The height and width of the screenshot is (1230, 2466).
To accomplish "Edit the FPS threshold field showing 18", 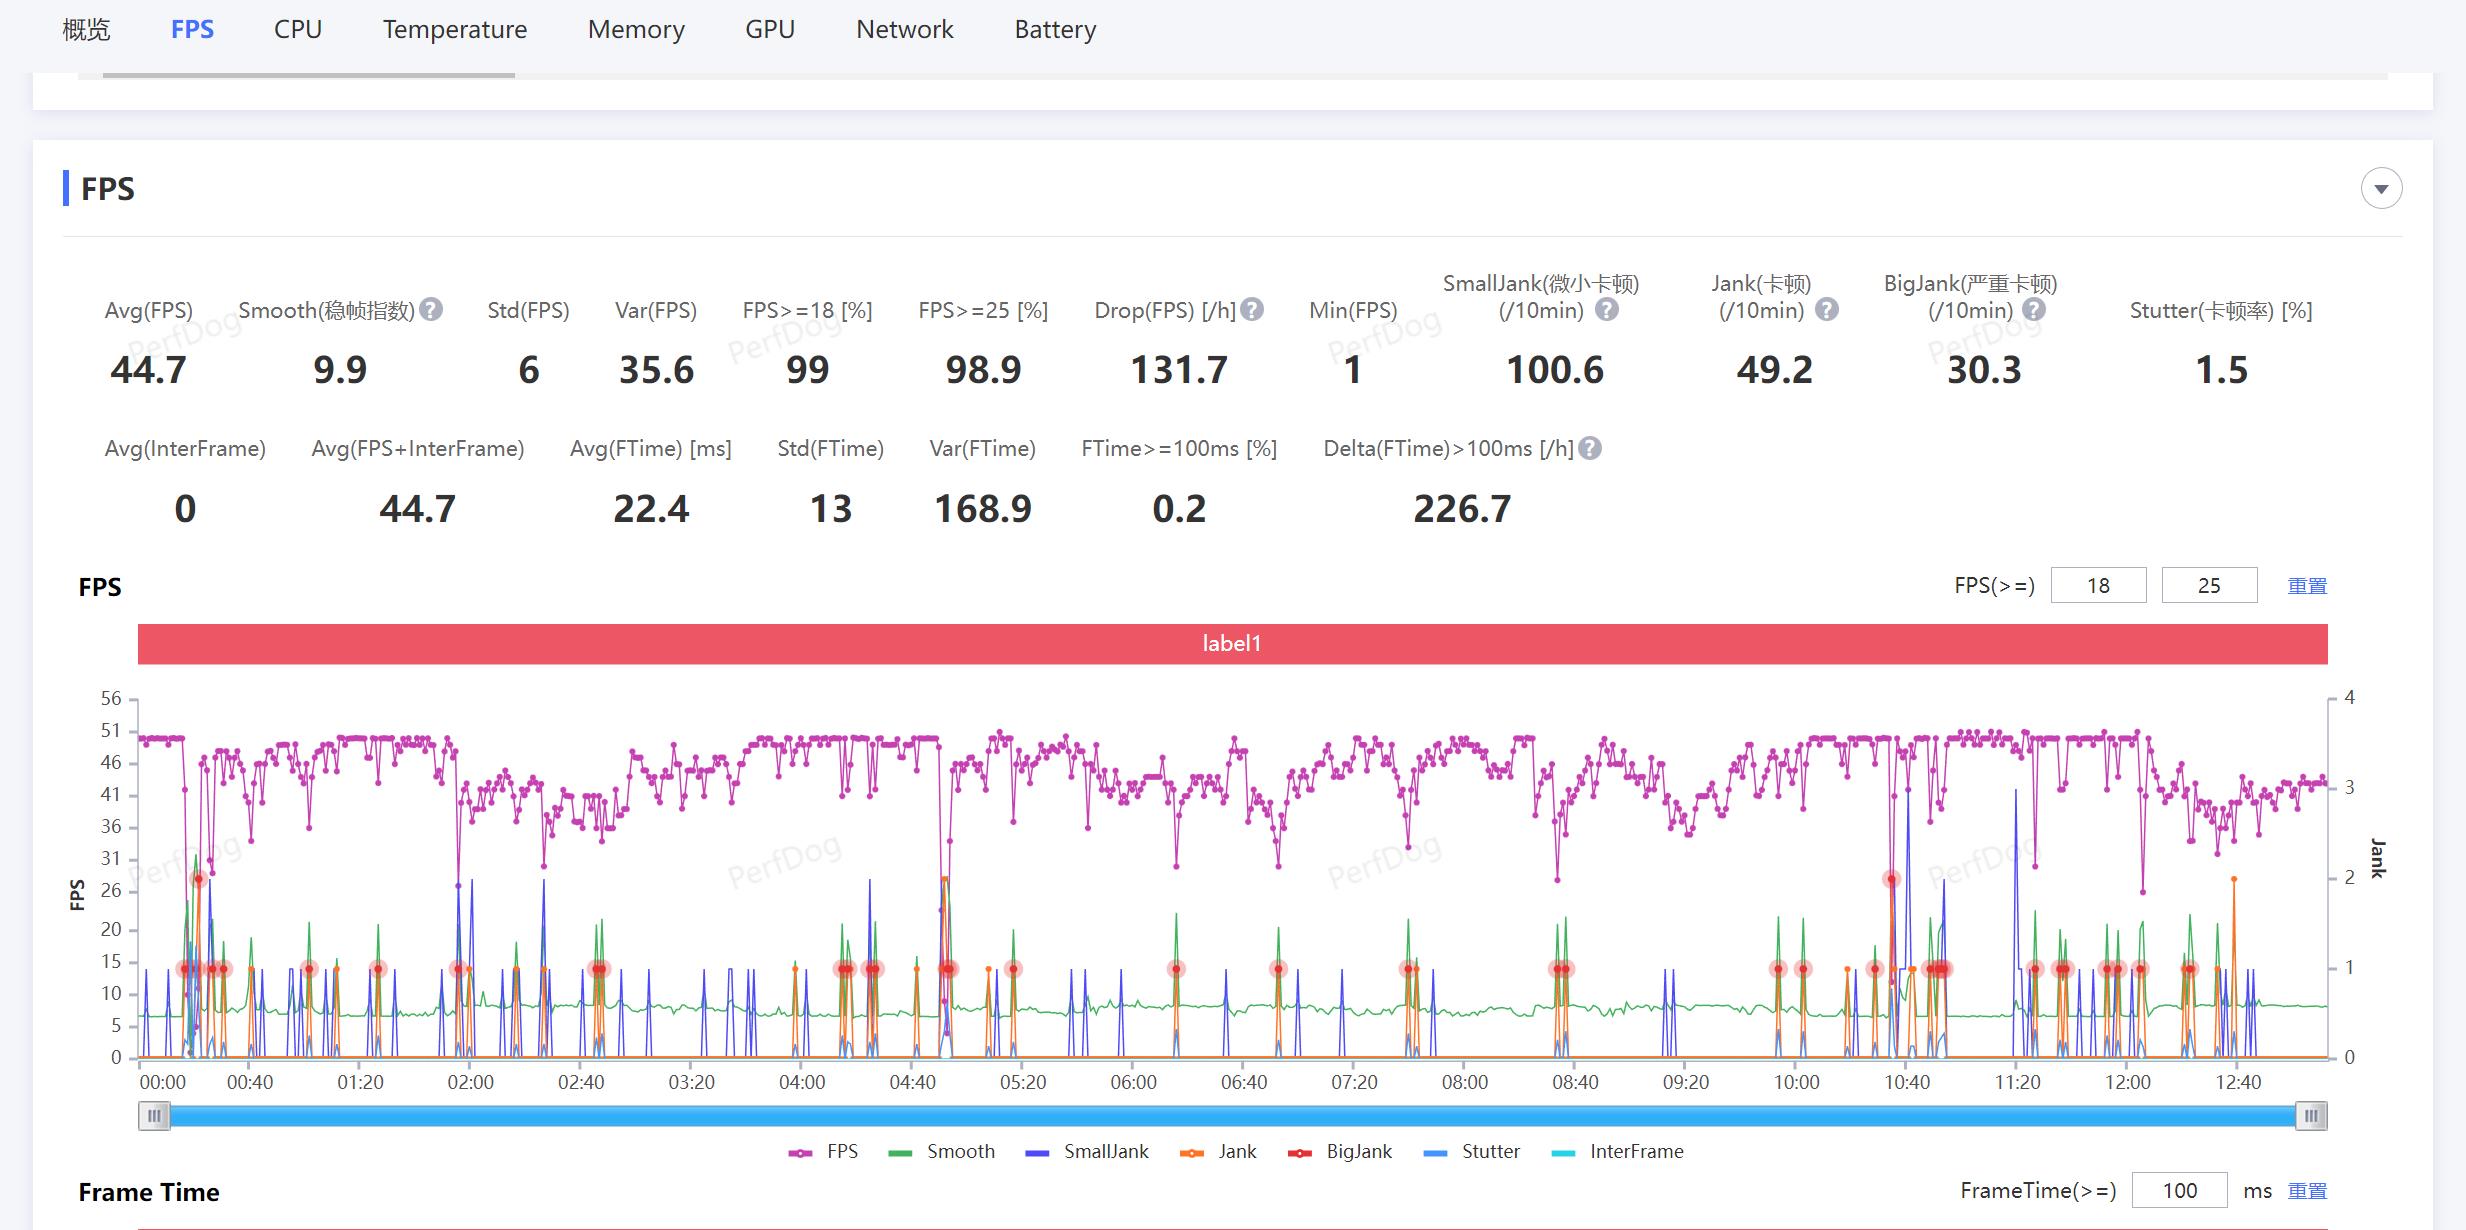I will tap(2098, 586).
